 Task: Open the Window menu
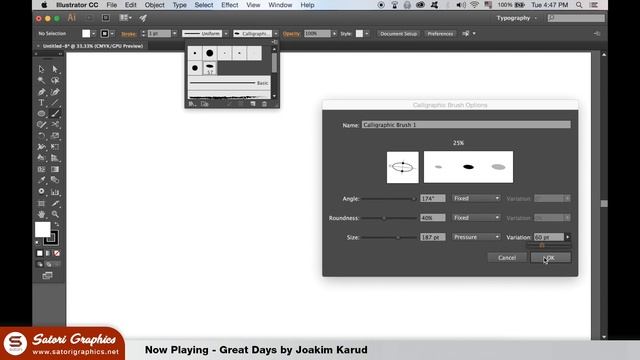(x=280, y=5)
